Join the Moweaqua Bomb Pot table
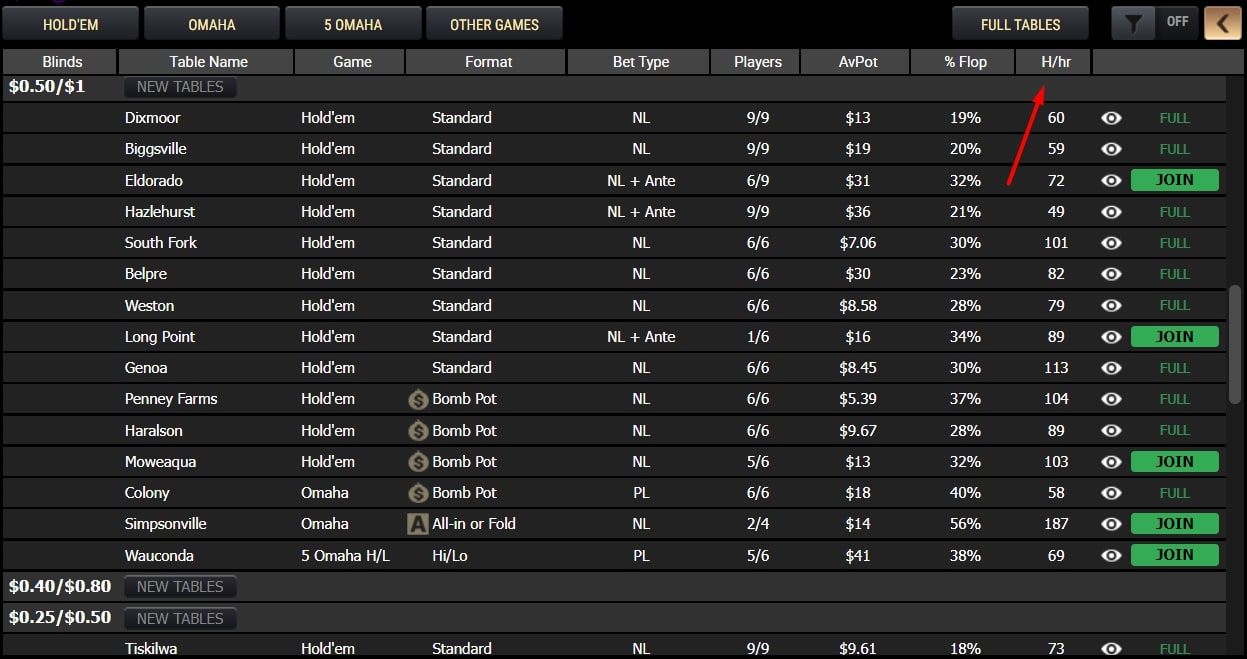This screenshot has height=659, width=1247. pos(1174,462)
